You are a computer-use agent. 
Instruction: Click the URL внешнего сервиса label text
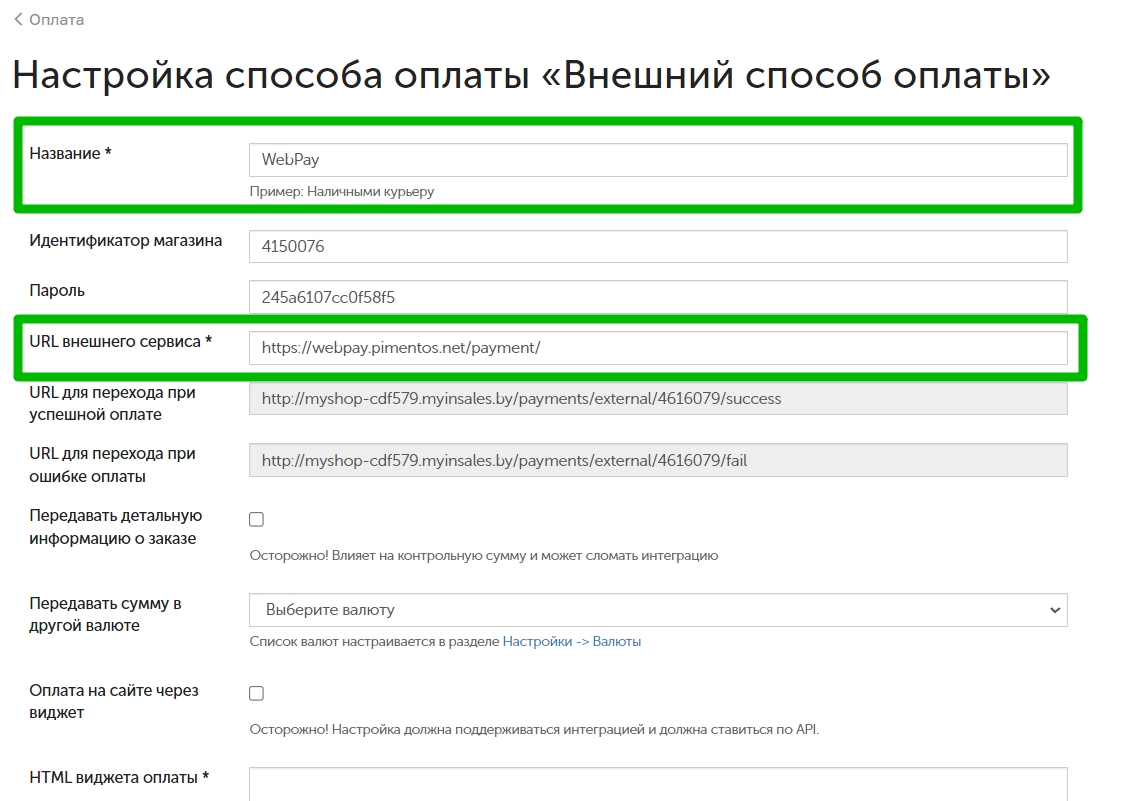120,342
